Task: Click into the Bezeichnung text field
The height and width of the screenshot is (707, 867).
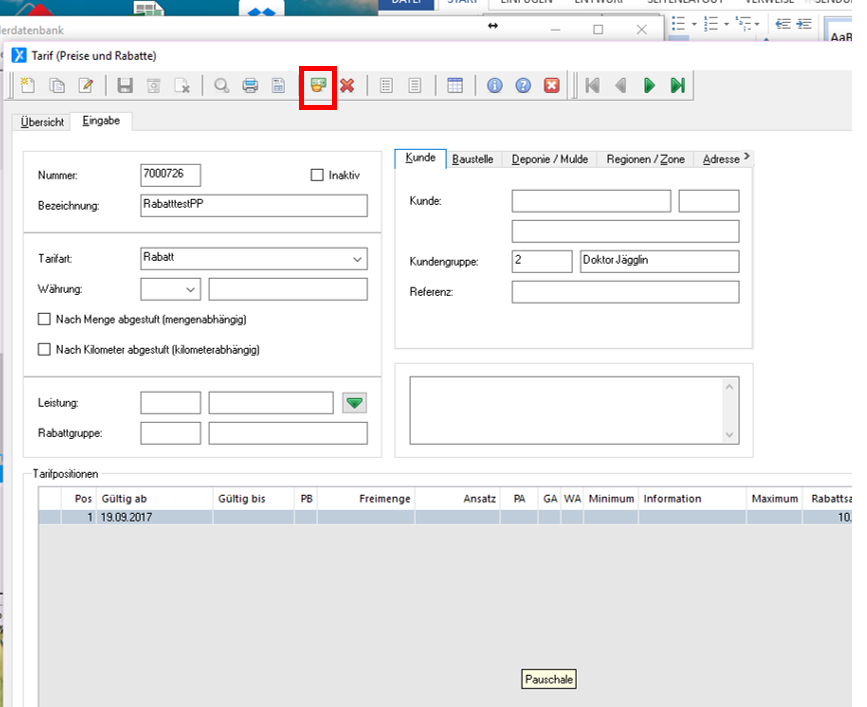Action: [254, 206]
